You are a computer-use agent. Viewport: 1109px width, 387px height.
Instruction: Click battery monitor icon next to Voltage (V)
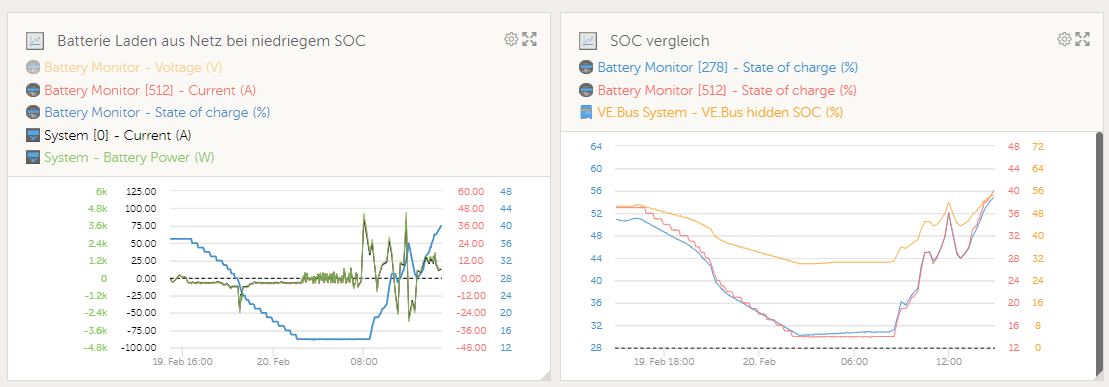tap(33, 68)
